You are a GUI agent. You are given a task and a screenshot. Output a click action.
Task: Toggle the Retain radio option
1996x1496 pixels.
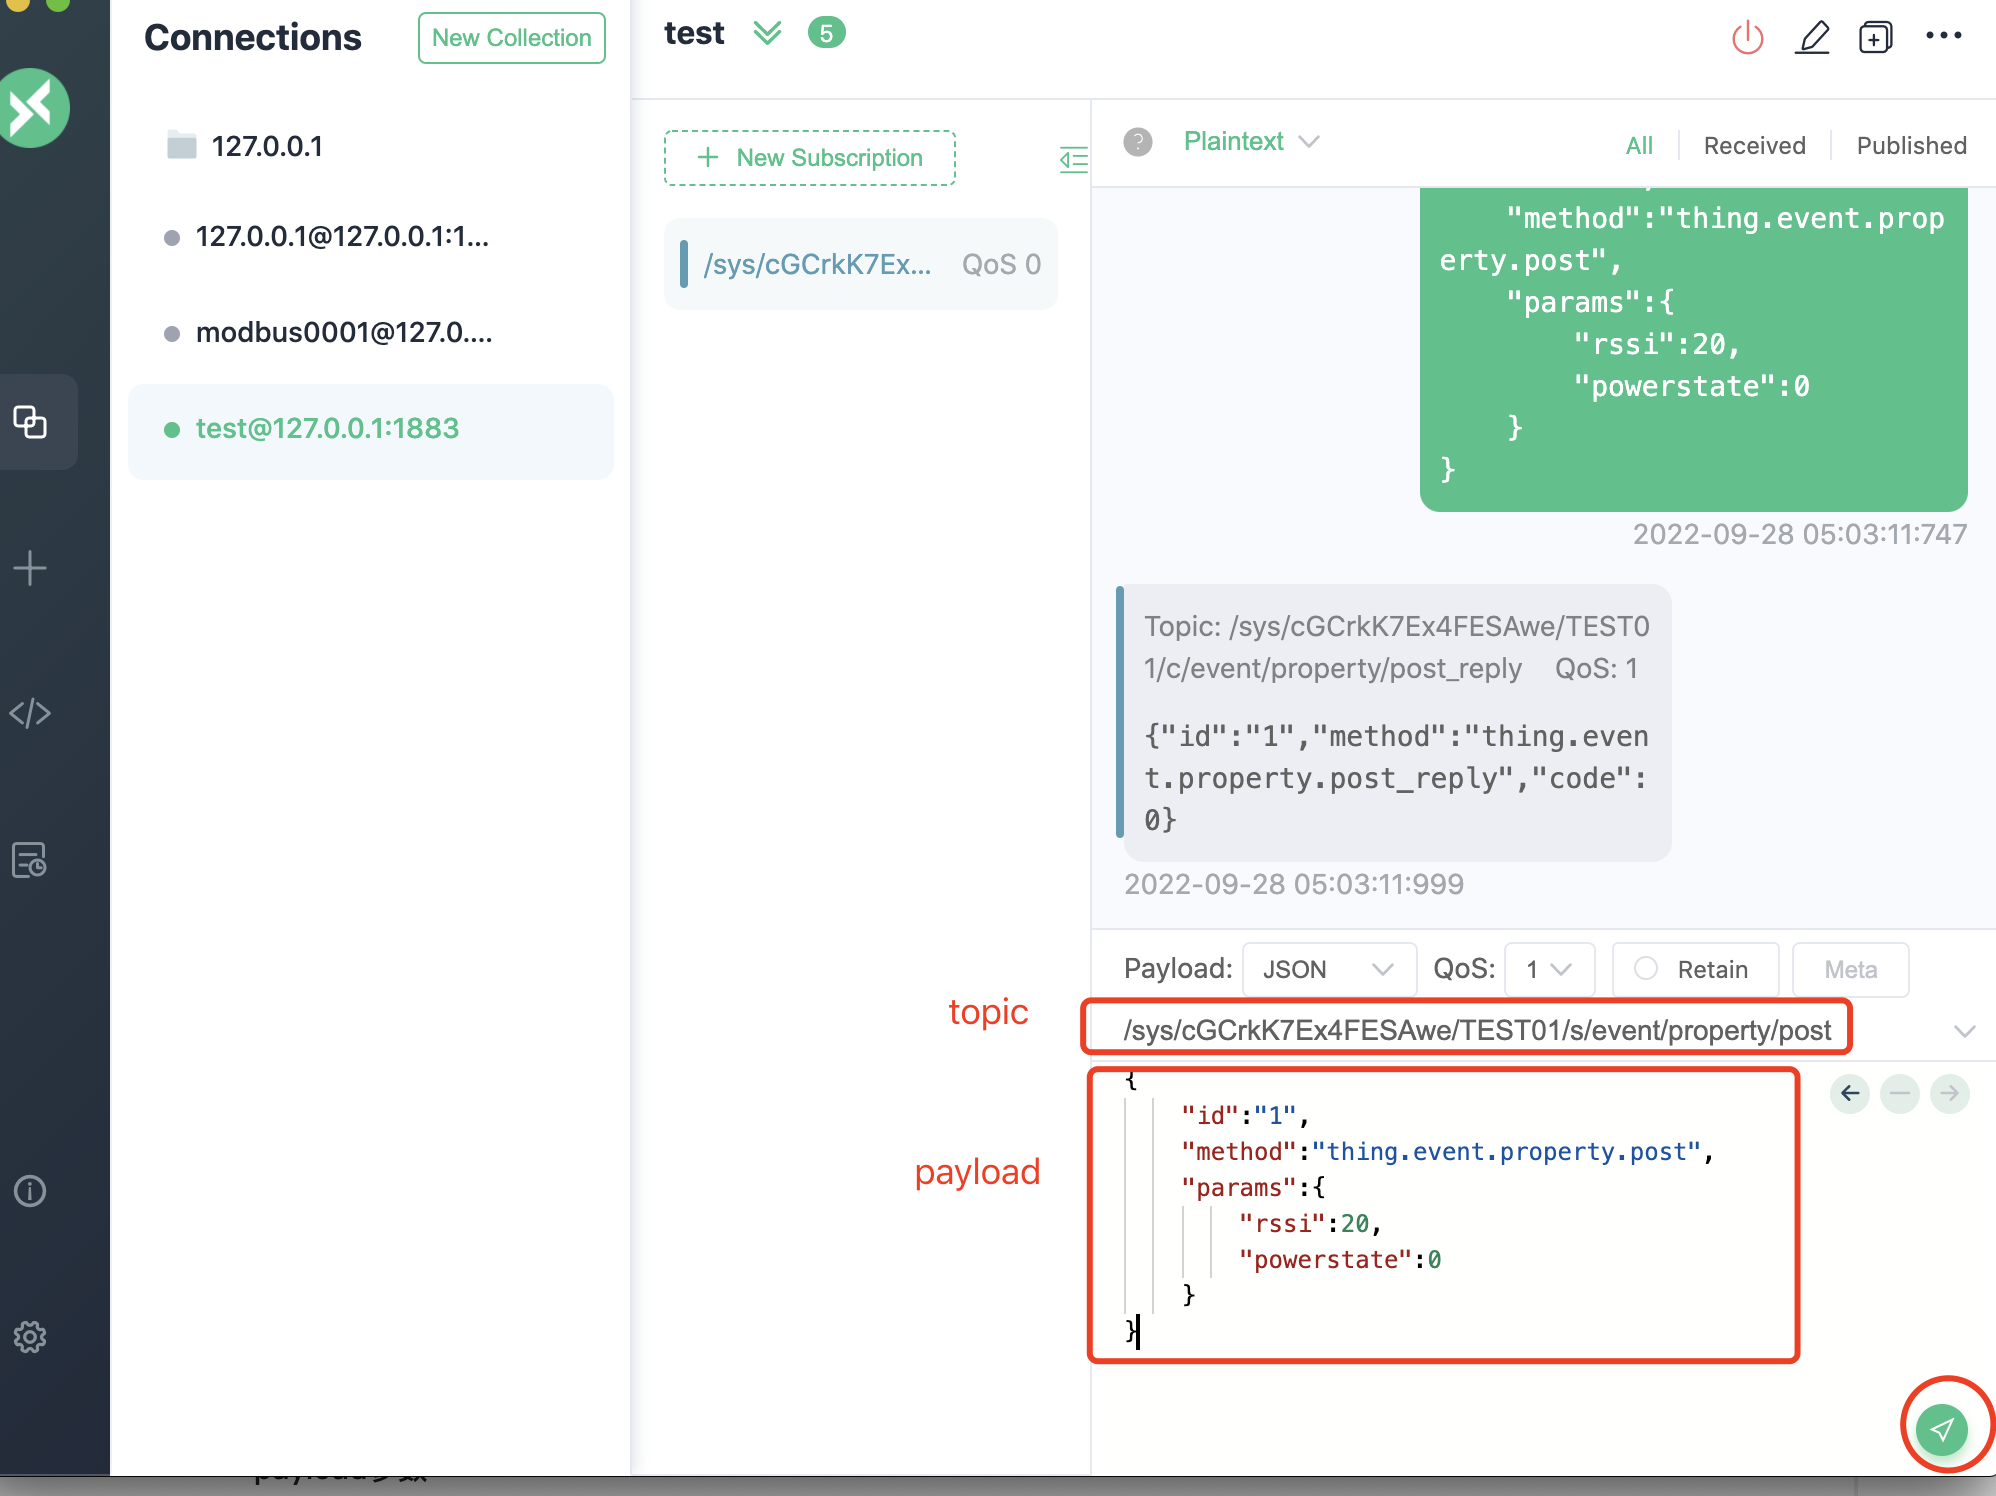(x=1646, y=969)
